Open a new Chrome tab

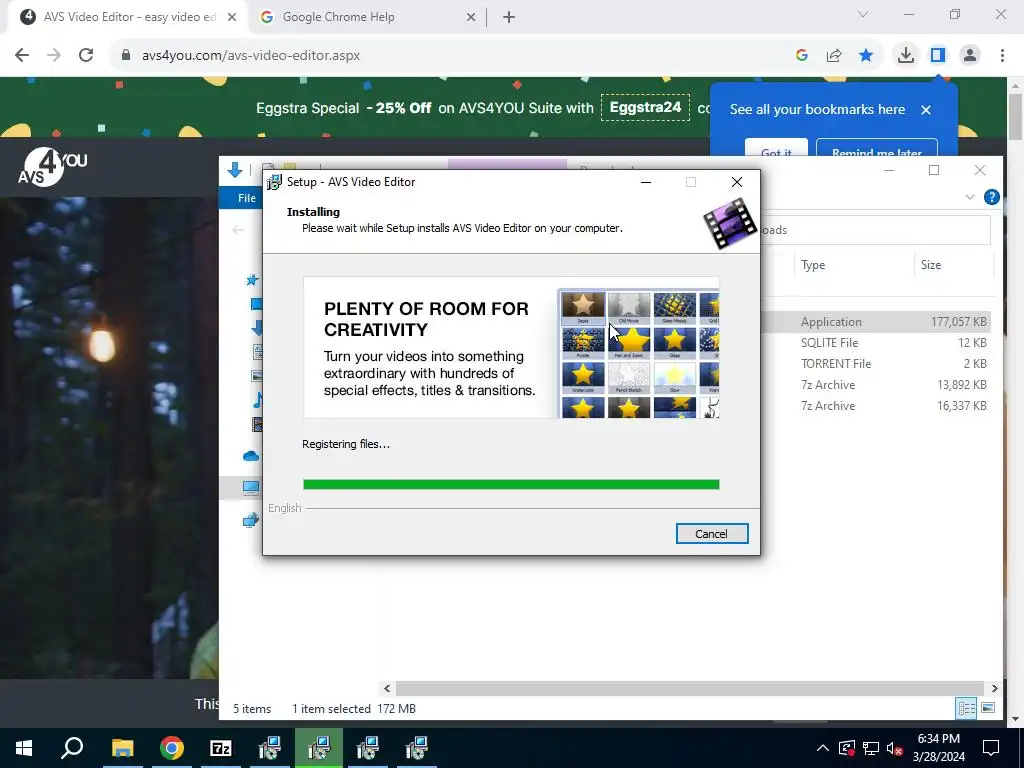tap(509, 18)
